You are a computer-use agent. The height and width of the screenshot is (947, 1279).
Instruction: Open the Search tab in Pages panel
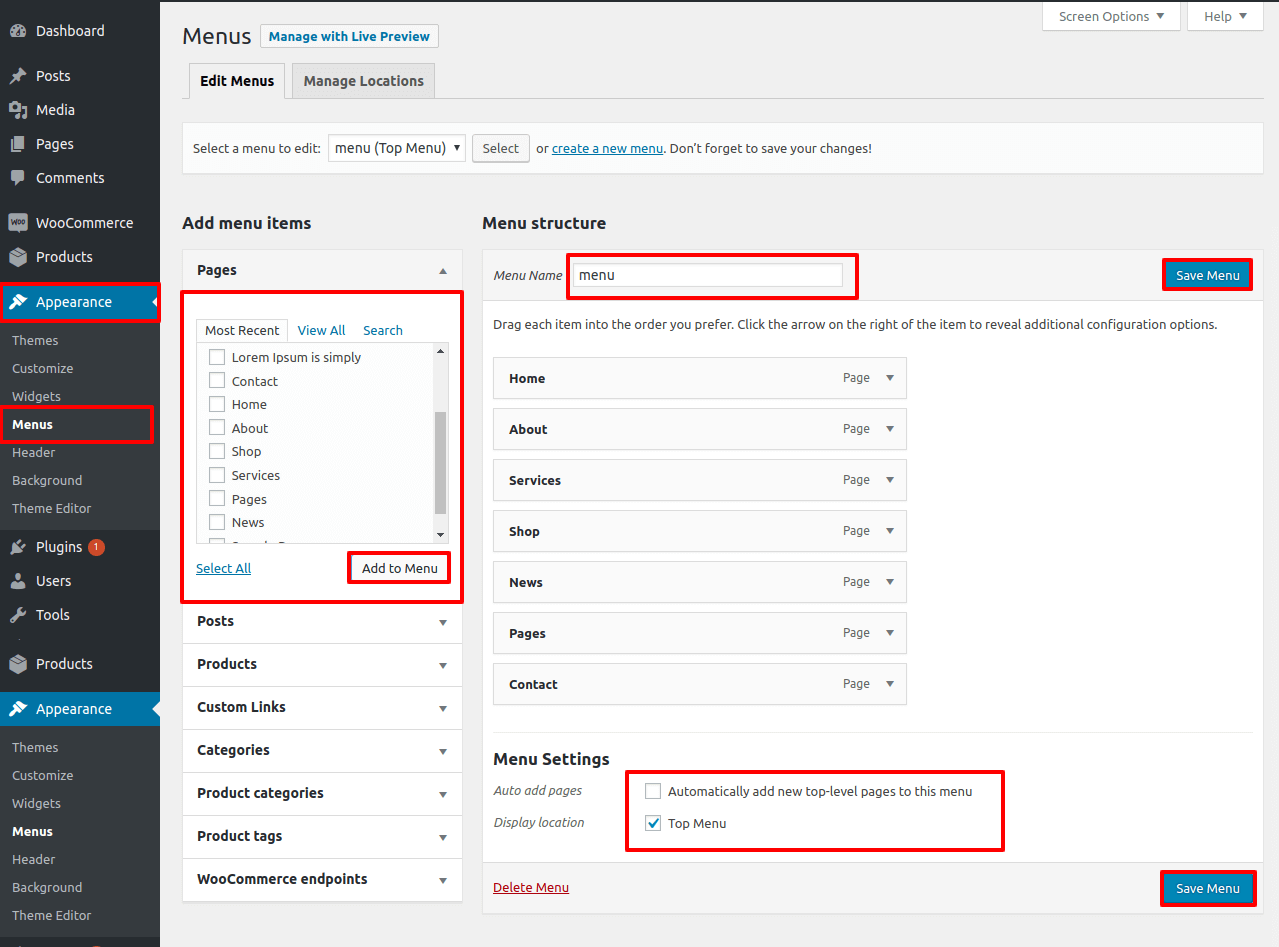[x=382, y=330]
